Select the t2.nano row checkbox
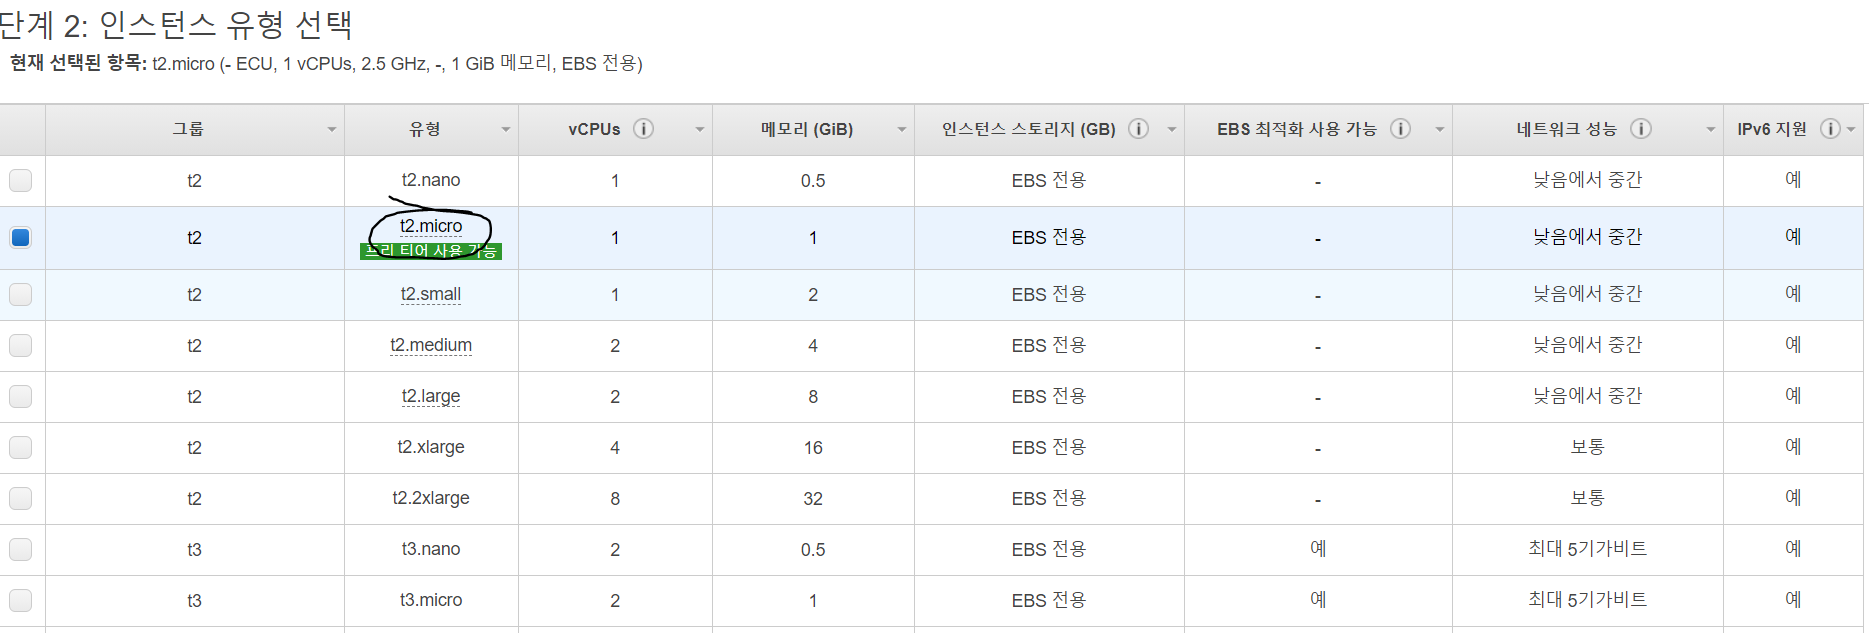 [x=20, y=180]
